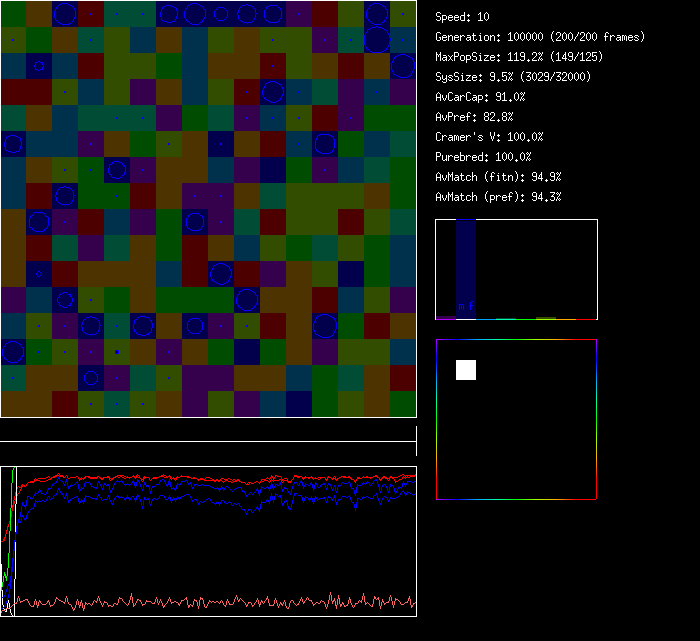Viewport: 700px width, 641px height.
Task: Click the white square in the rainbow-bordered panel
Action: tap(466, 370)
